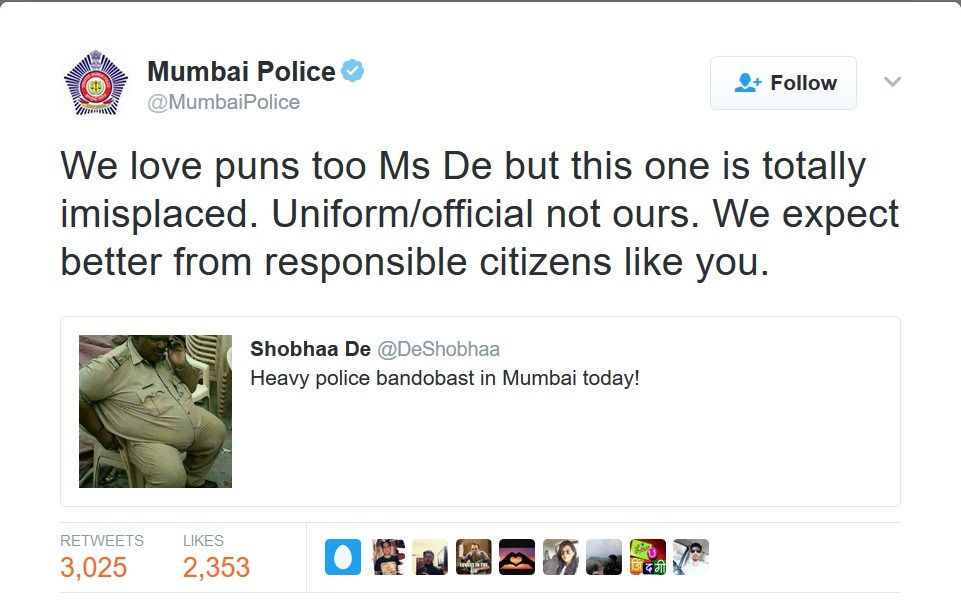Viewport: 961px width, 600px height.
Task: Click the quoted tweet text about bandobast
Action: [444, 379]
